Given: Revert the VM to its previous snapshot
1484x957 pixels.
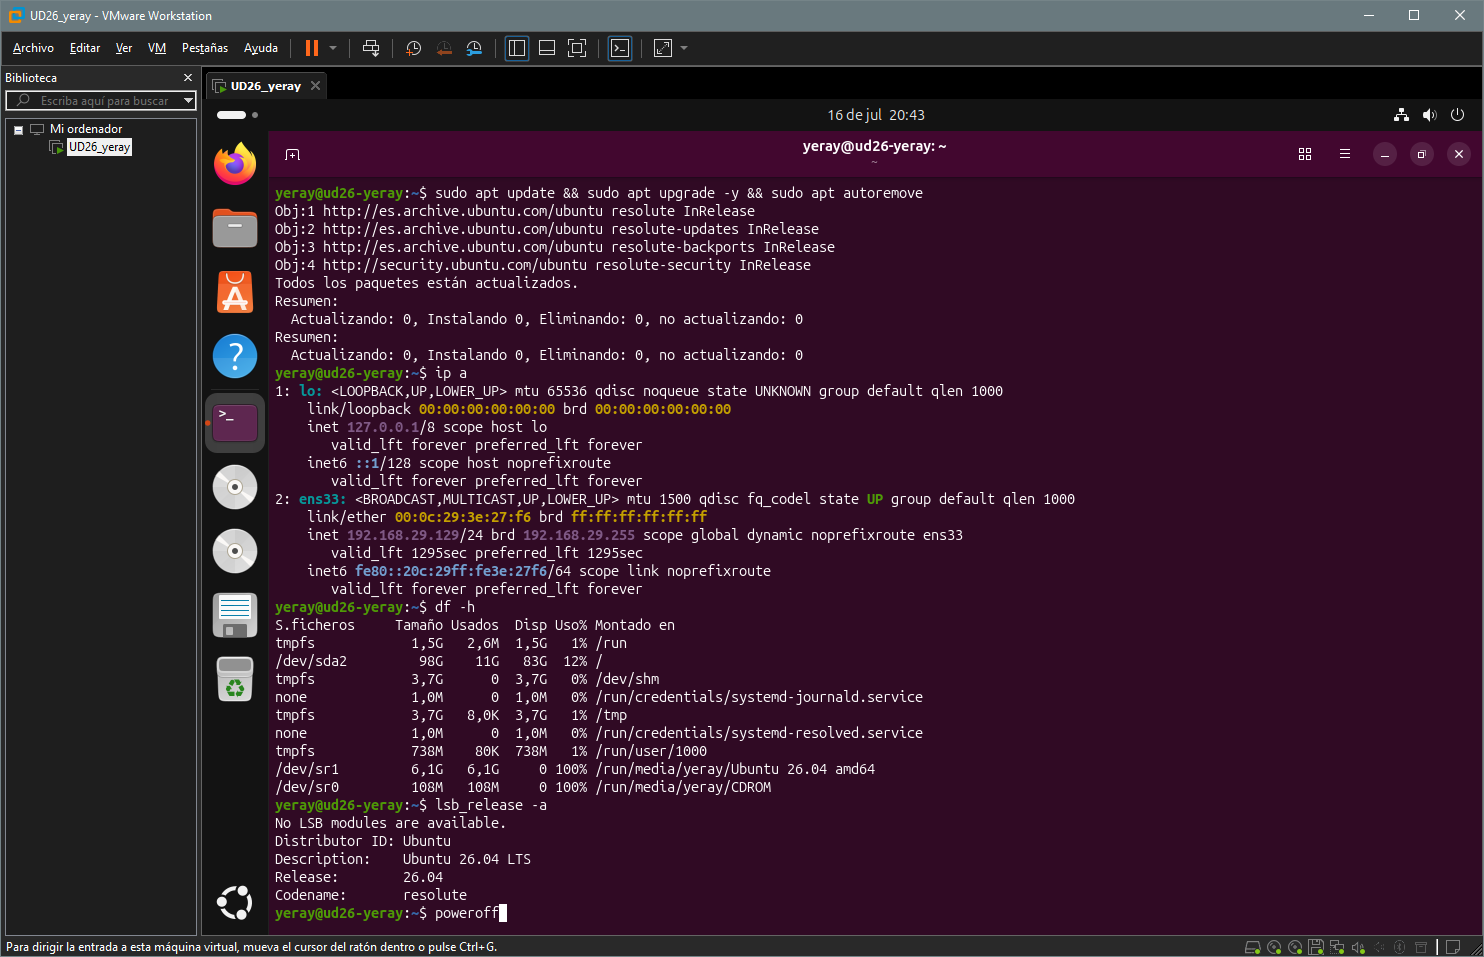Looking at the screenshot, I should tap(444, 48).
